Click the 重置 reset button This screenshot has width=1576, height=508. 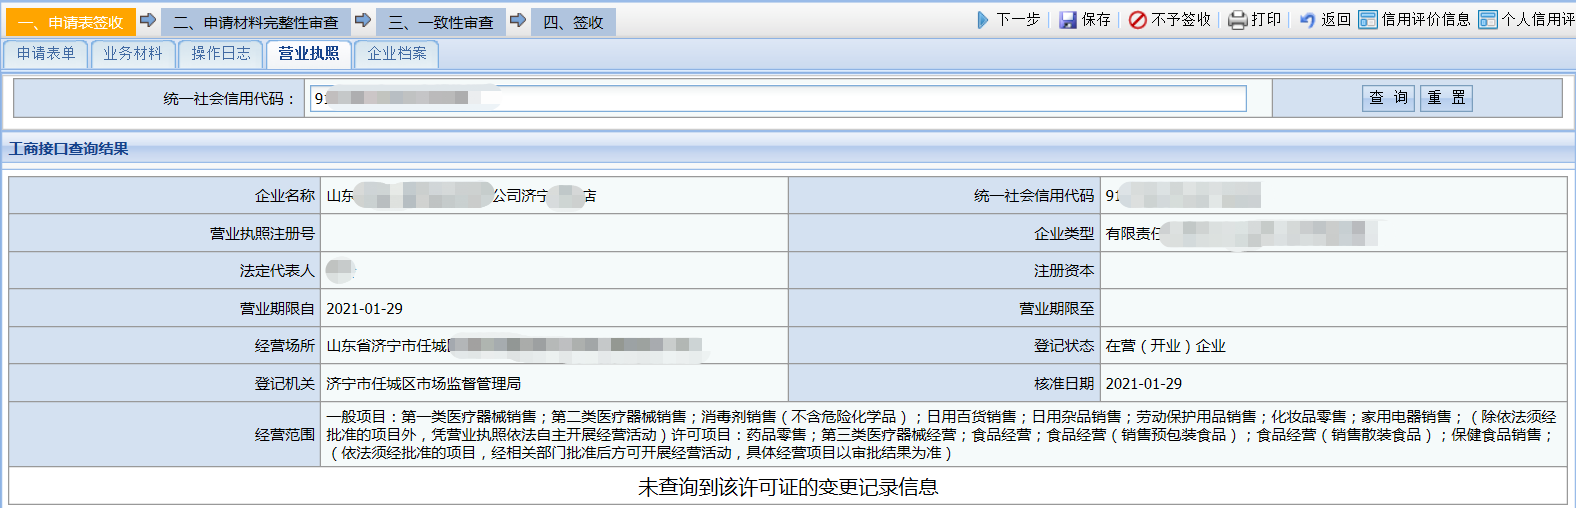coord(1446,98)
